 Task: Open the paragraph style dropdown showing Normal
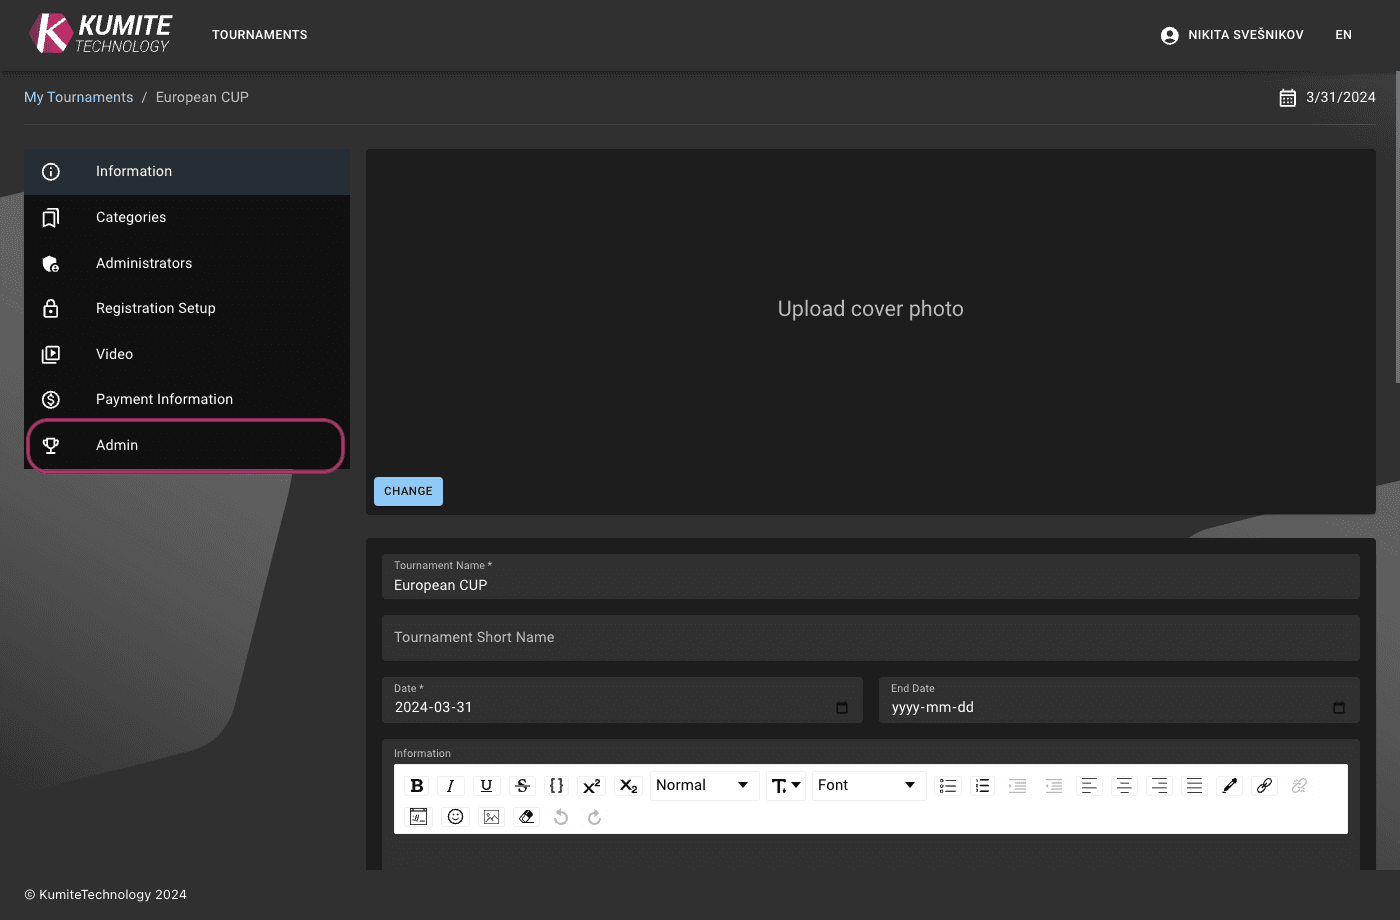pyautogui.click(x=704, y=785)
